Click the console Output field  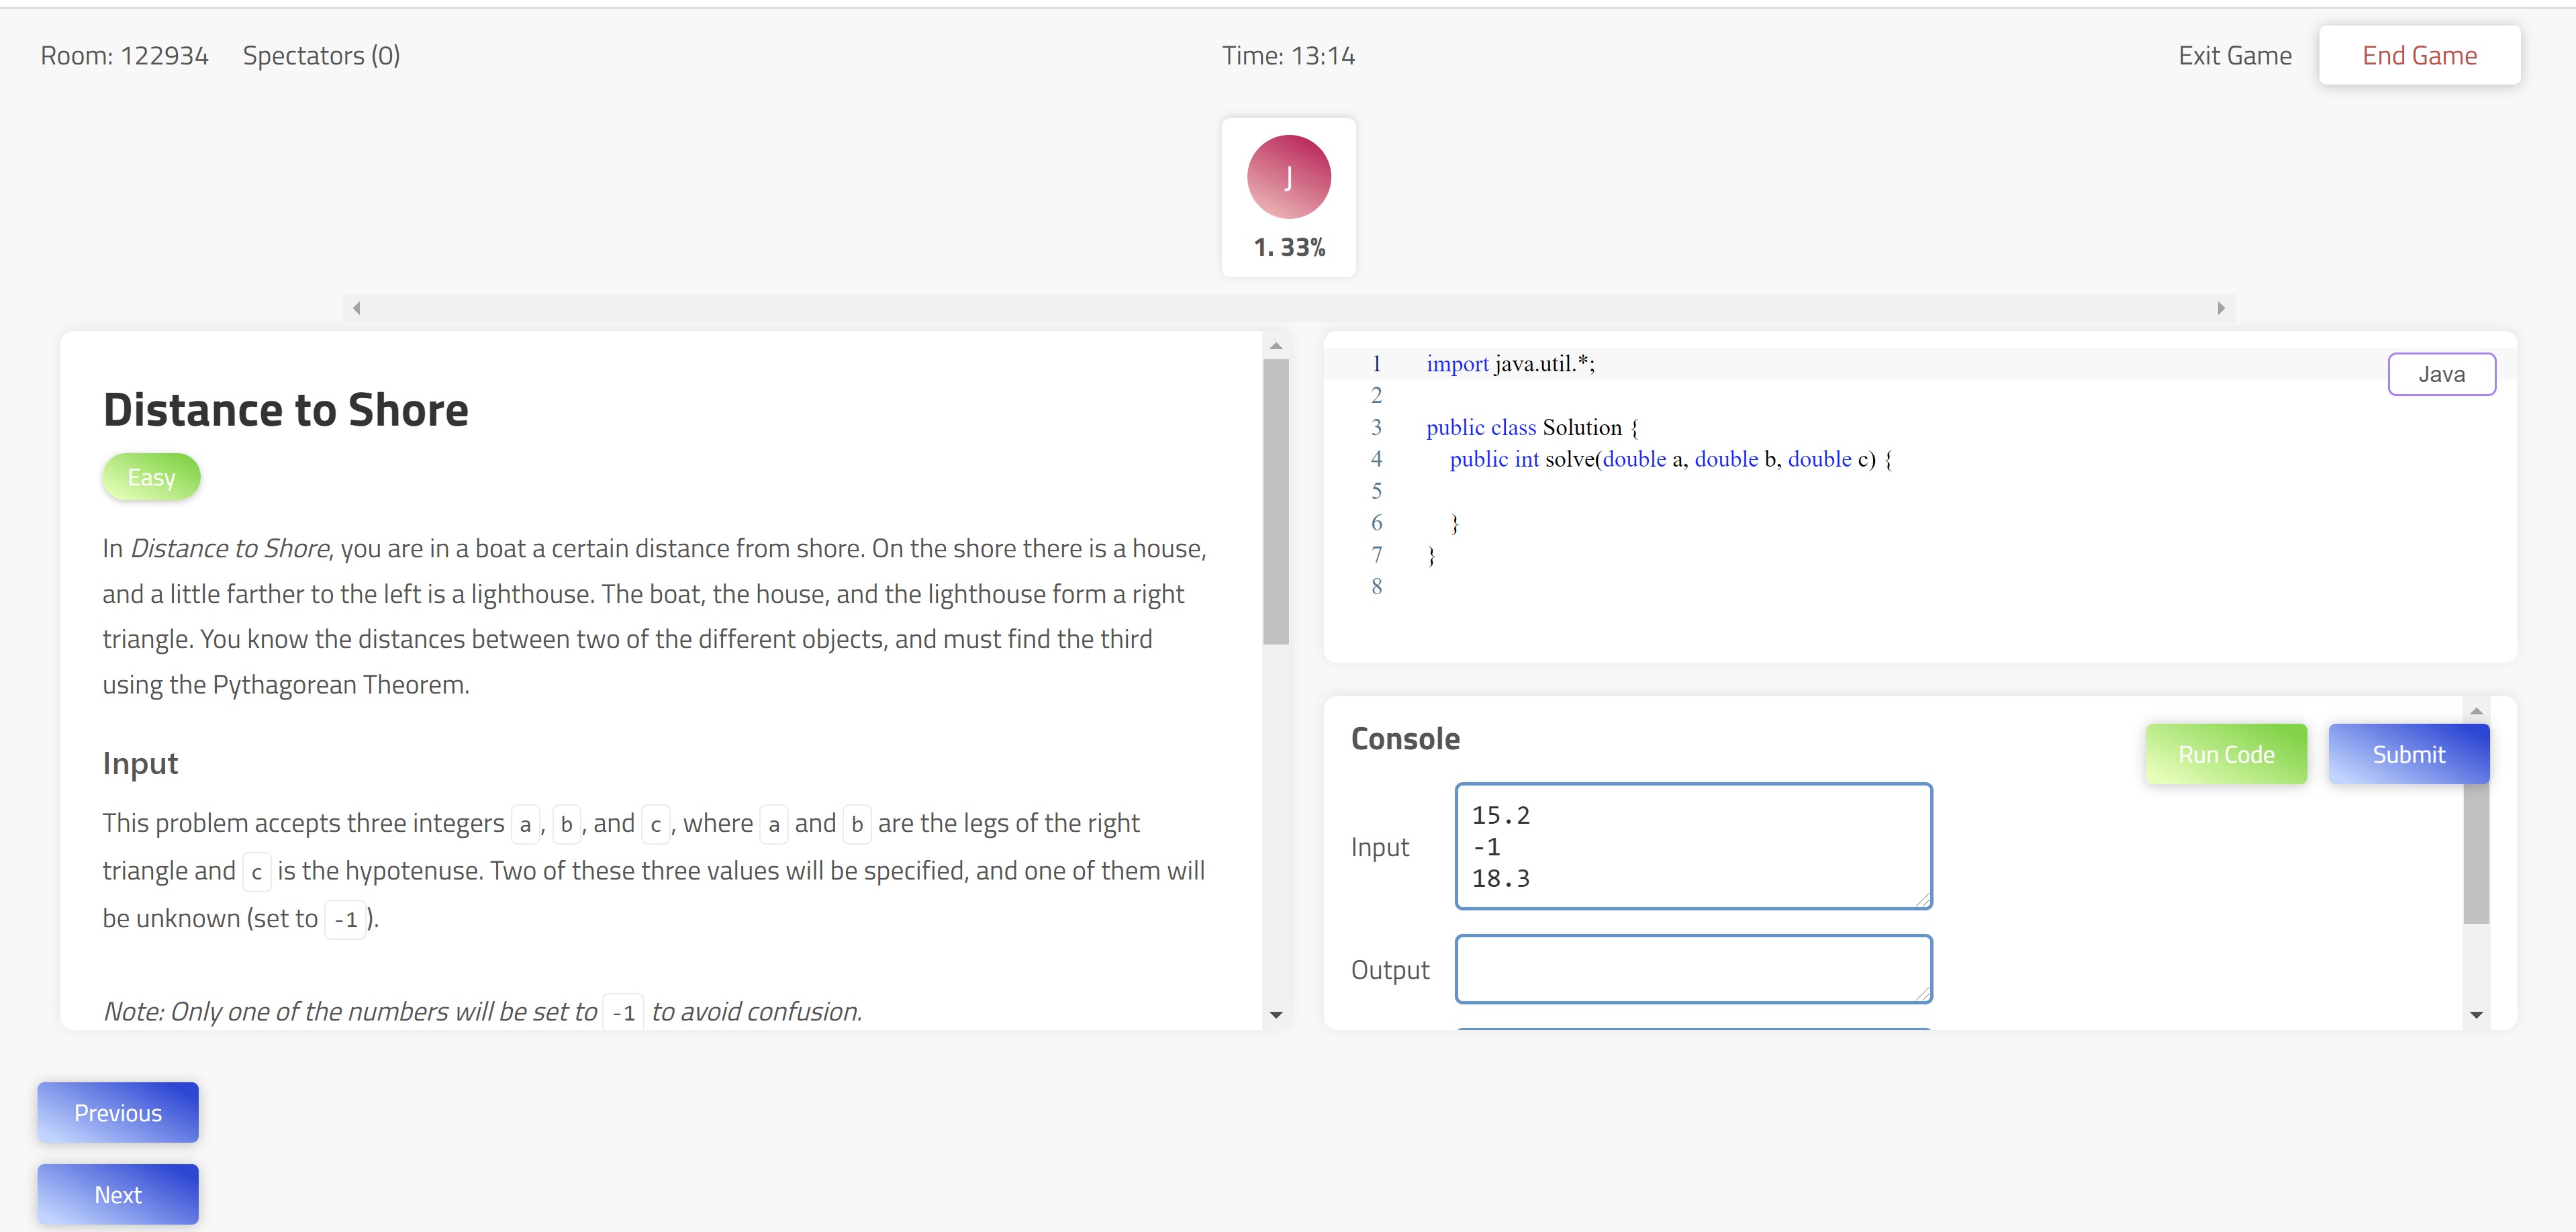1692,969
